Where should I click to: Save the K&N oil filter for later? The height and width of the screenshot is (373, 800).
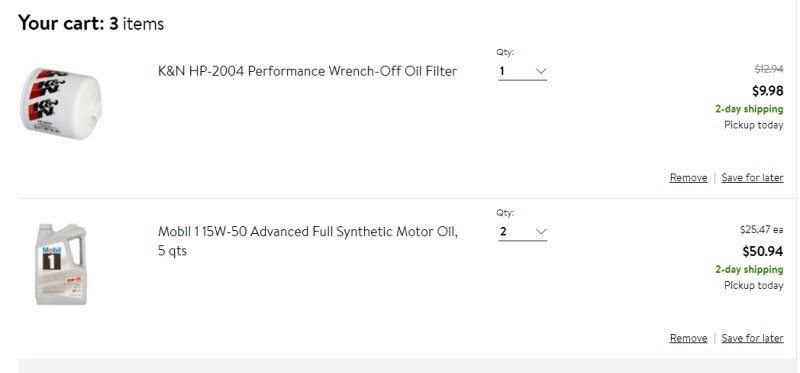click(752, 178)
